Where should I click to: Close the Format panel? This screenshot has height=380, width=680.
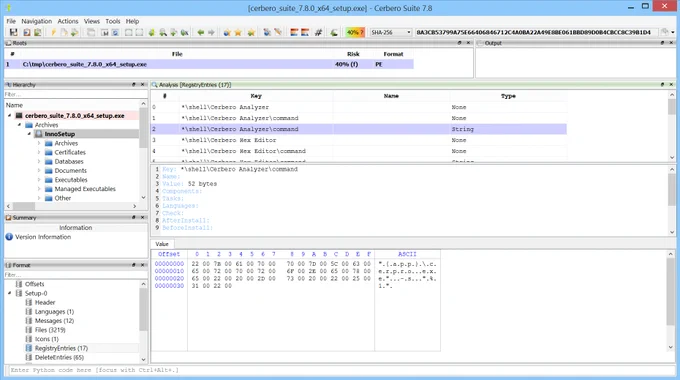click(143, 265)
